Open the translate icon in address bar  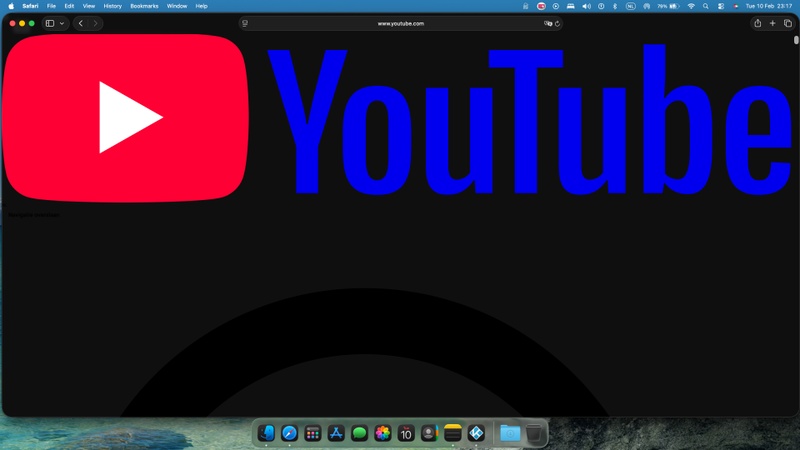pos(548,23)
